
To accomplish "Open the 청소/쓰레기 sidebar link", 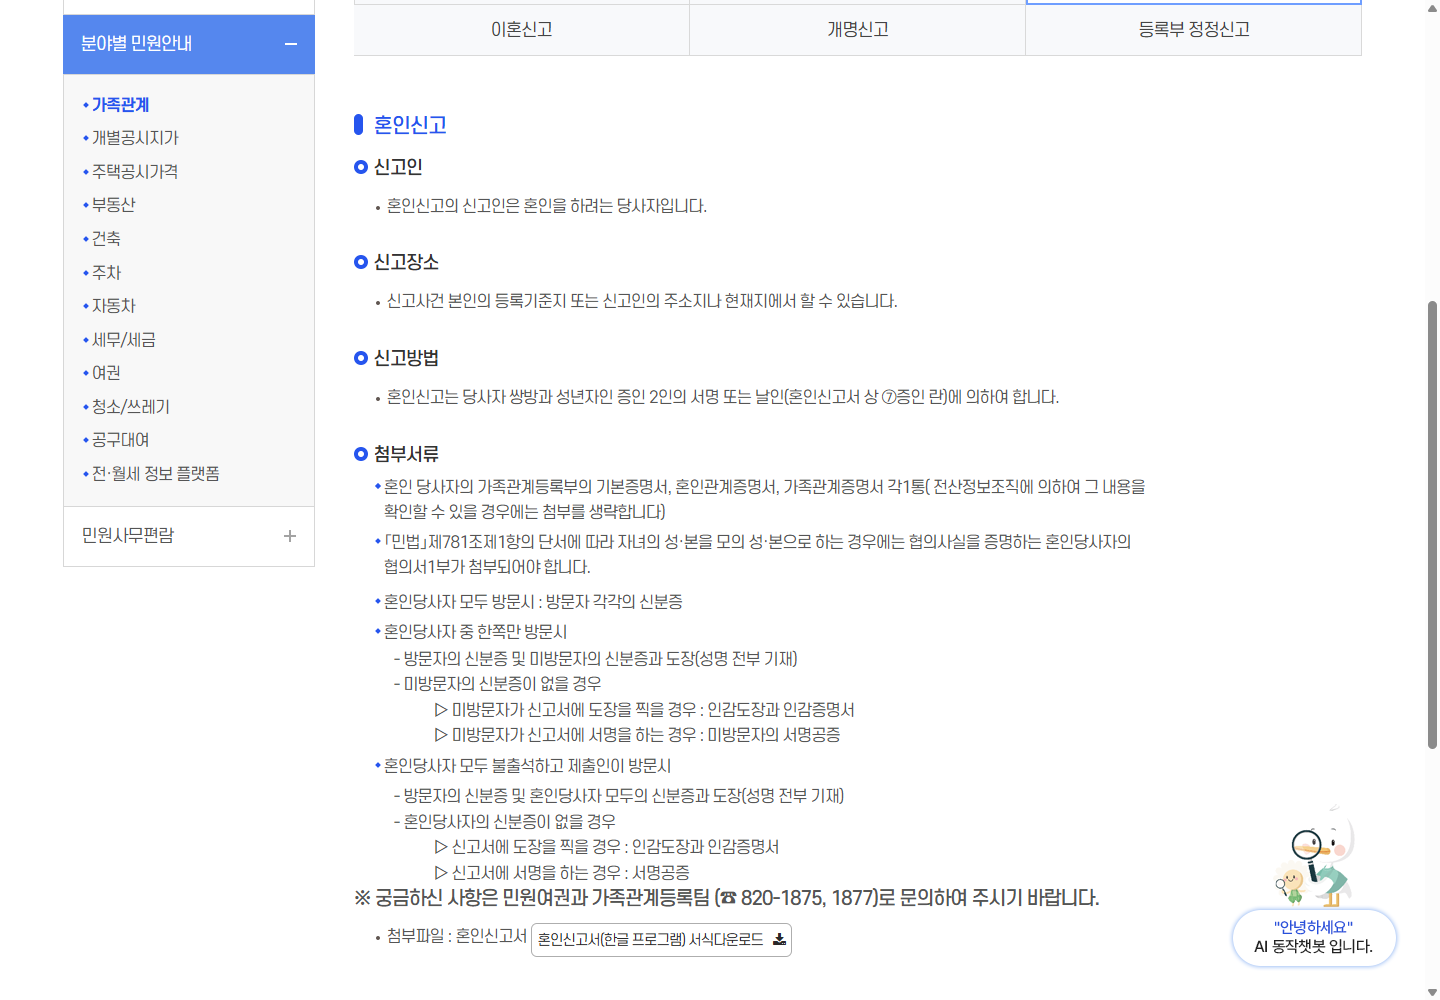I will [131, 406].
